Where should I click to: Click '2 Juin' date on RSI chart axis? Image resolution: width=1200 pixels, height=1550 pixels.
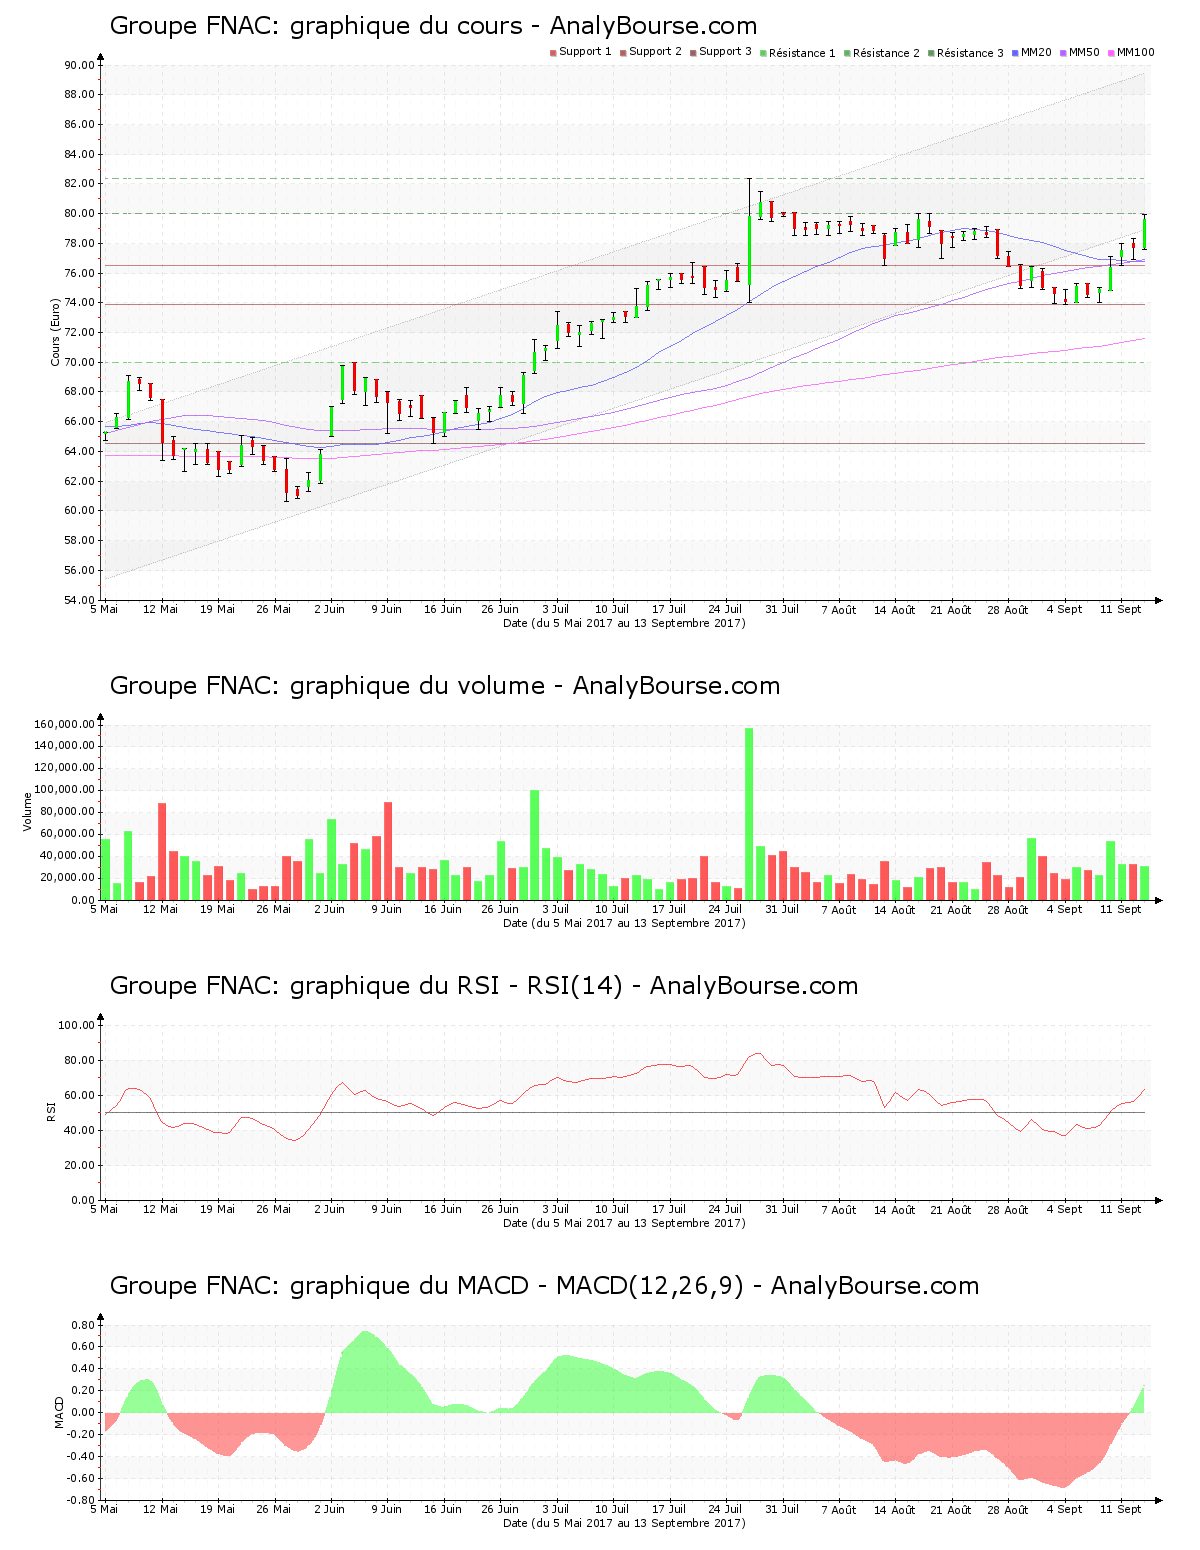point(329,1209)
